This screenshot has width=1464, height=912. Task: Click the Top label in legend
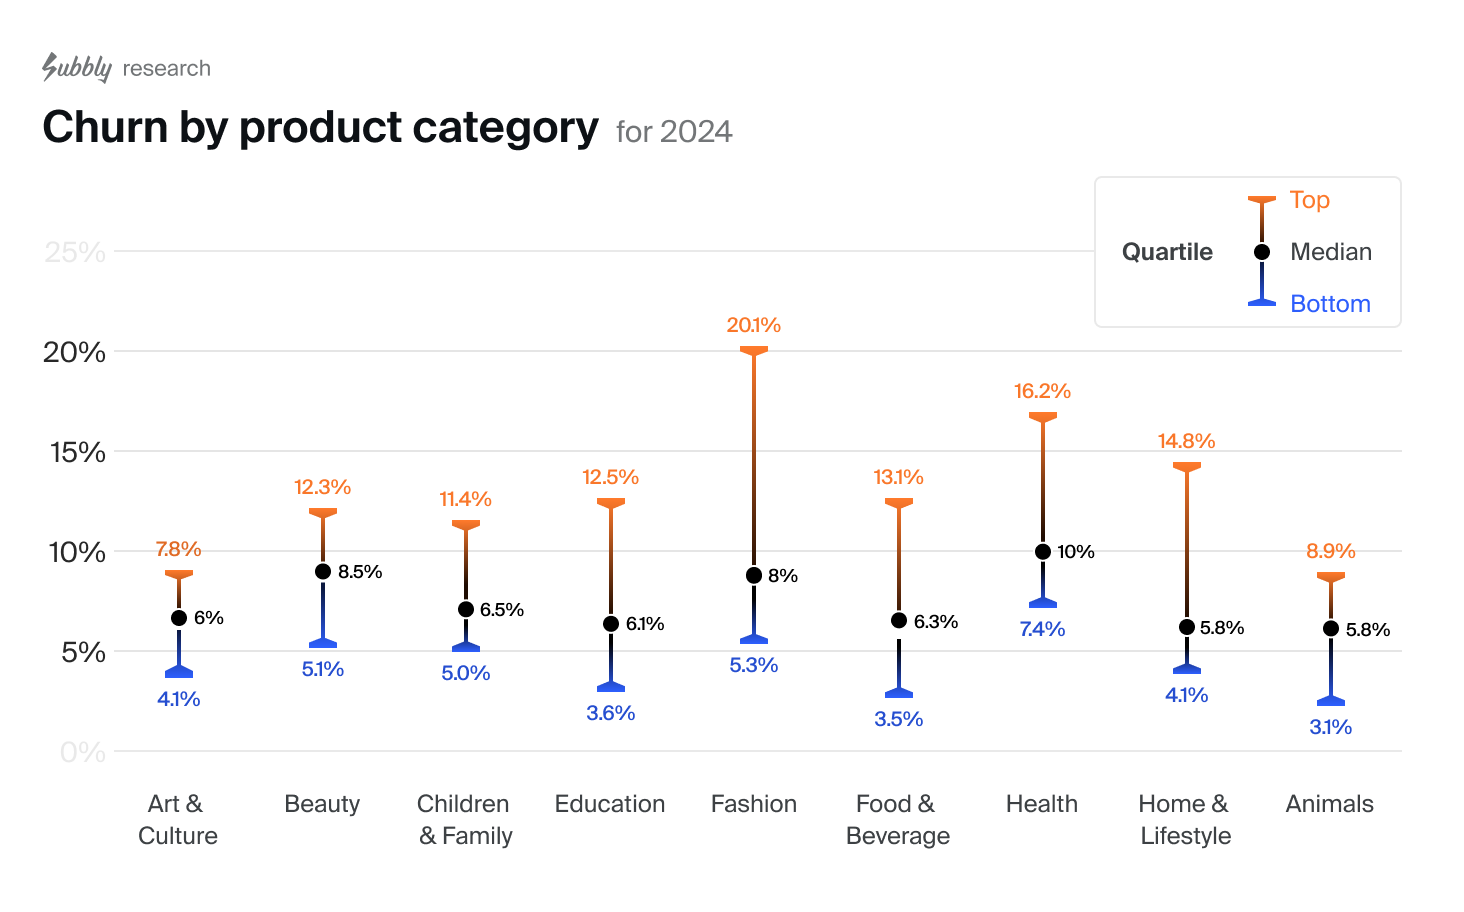(1310, 200)
